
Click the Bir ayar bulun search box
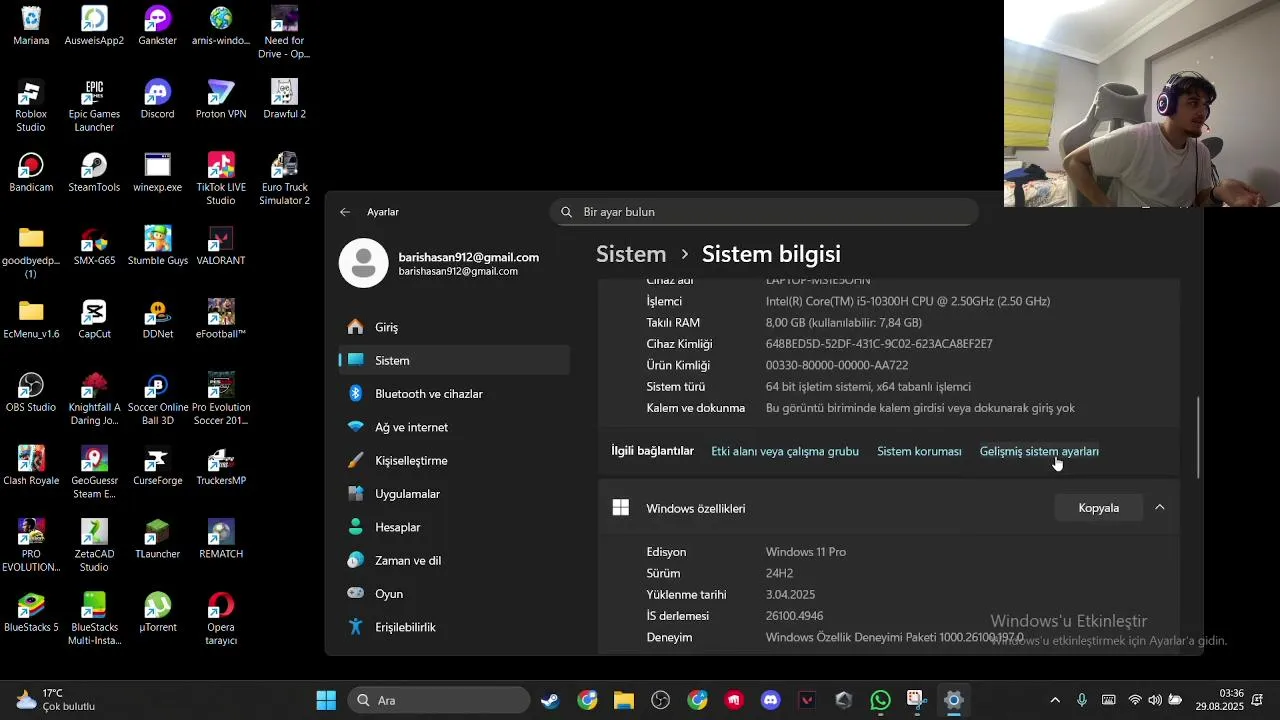point(764,212)
